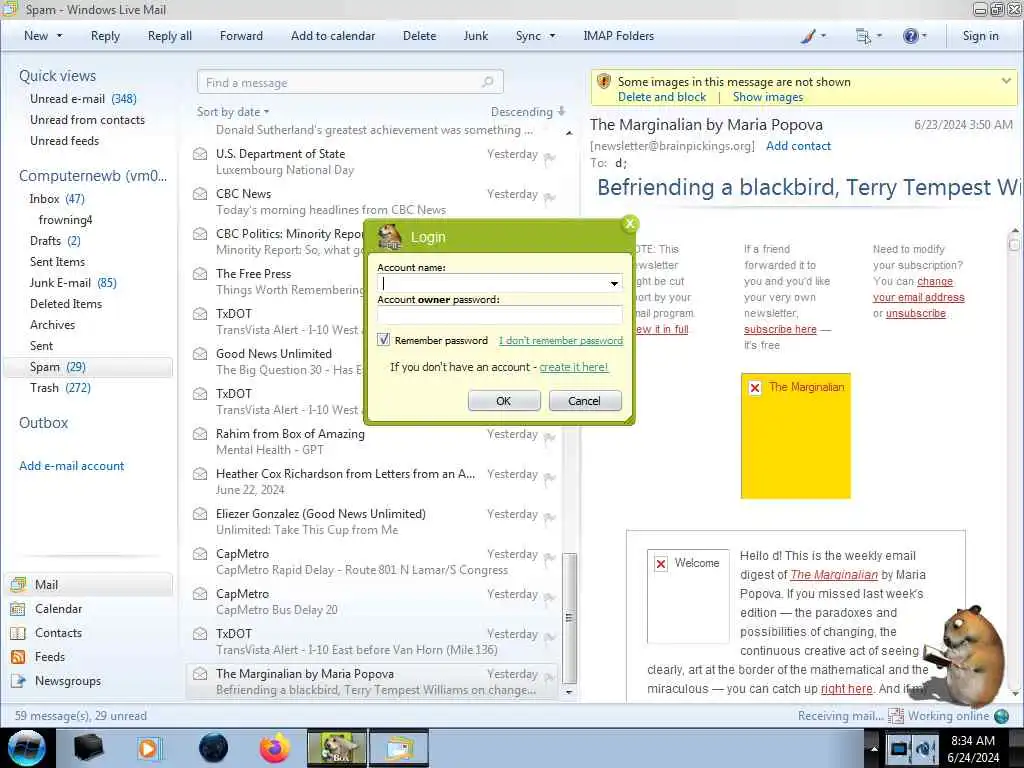Click the envelope icon beside CBC News
Image resolution: width=1024 pixels, height=768 pixels.
(x=200, y=194)
